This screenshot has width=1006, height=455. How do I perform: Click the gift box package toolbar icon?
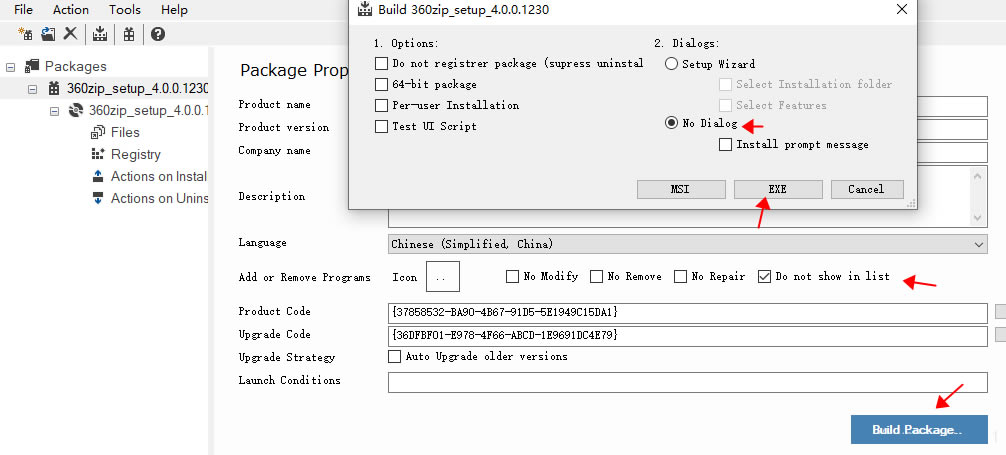coord(129,34)
